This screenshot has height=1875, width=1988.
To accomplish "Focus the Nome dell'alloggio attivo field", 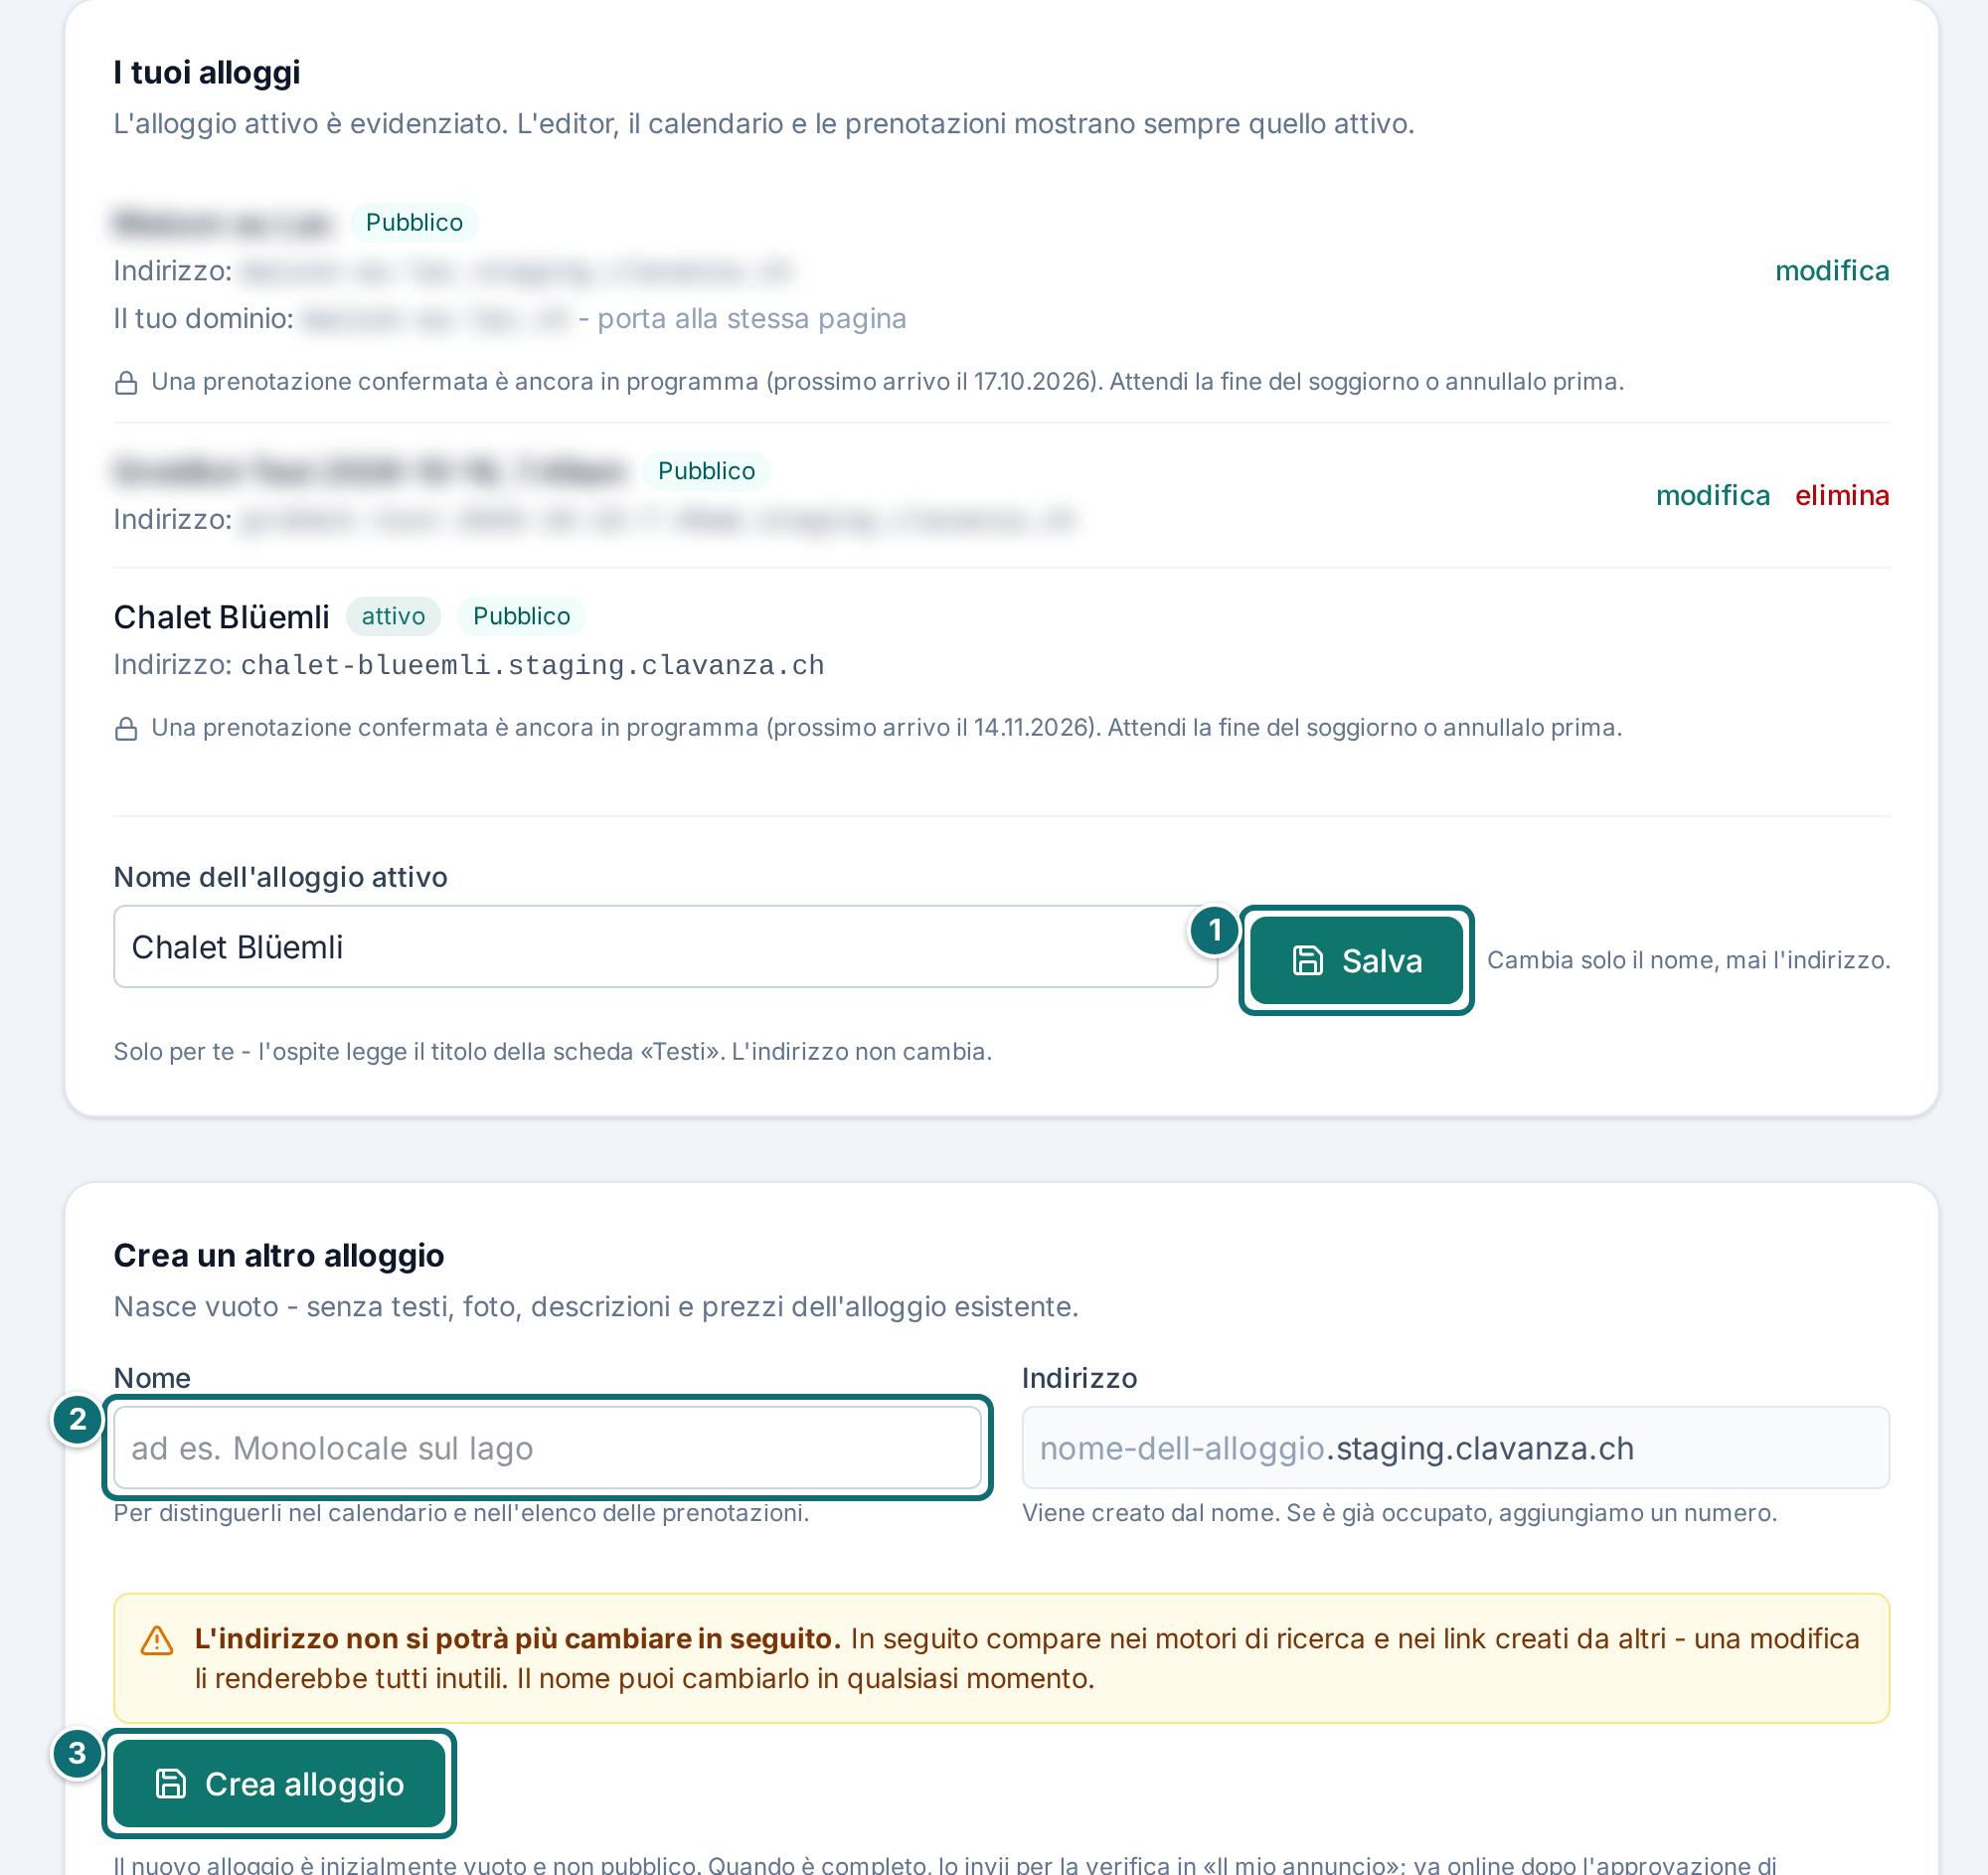I will point(665,946).
